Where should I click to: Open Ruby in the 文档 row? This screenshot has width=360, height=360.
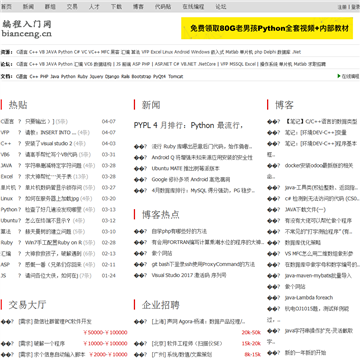pos(82,76)
